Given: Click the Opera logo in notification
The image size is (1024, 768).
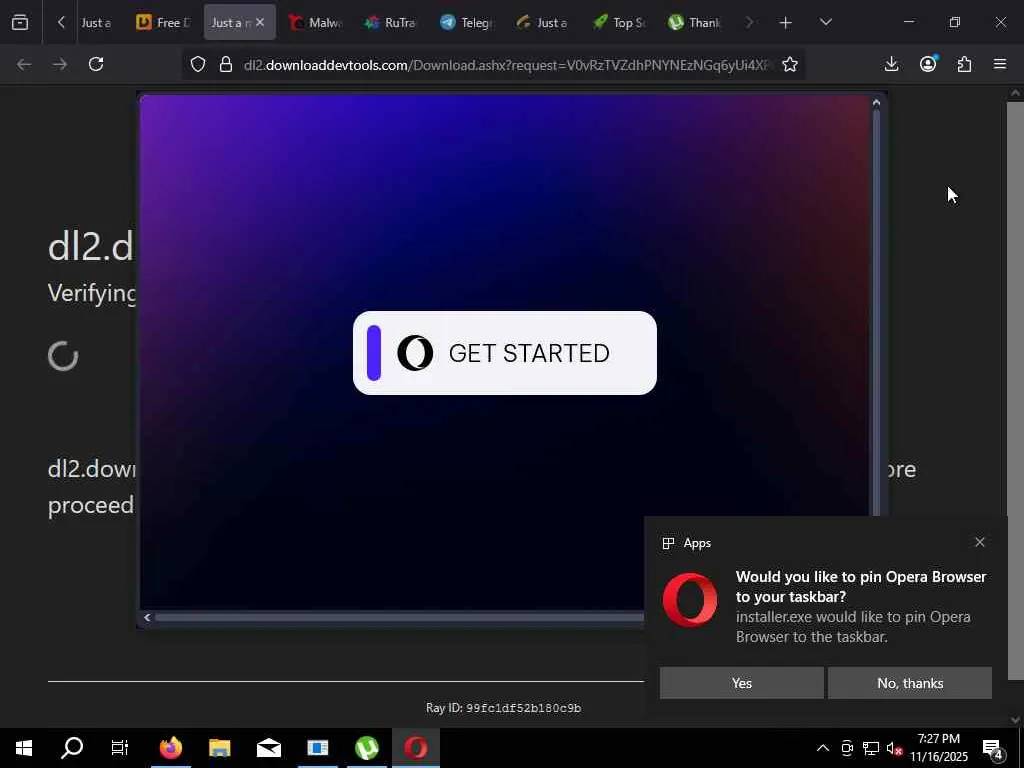Looking at the screenshot, I should pos(690,600).
